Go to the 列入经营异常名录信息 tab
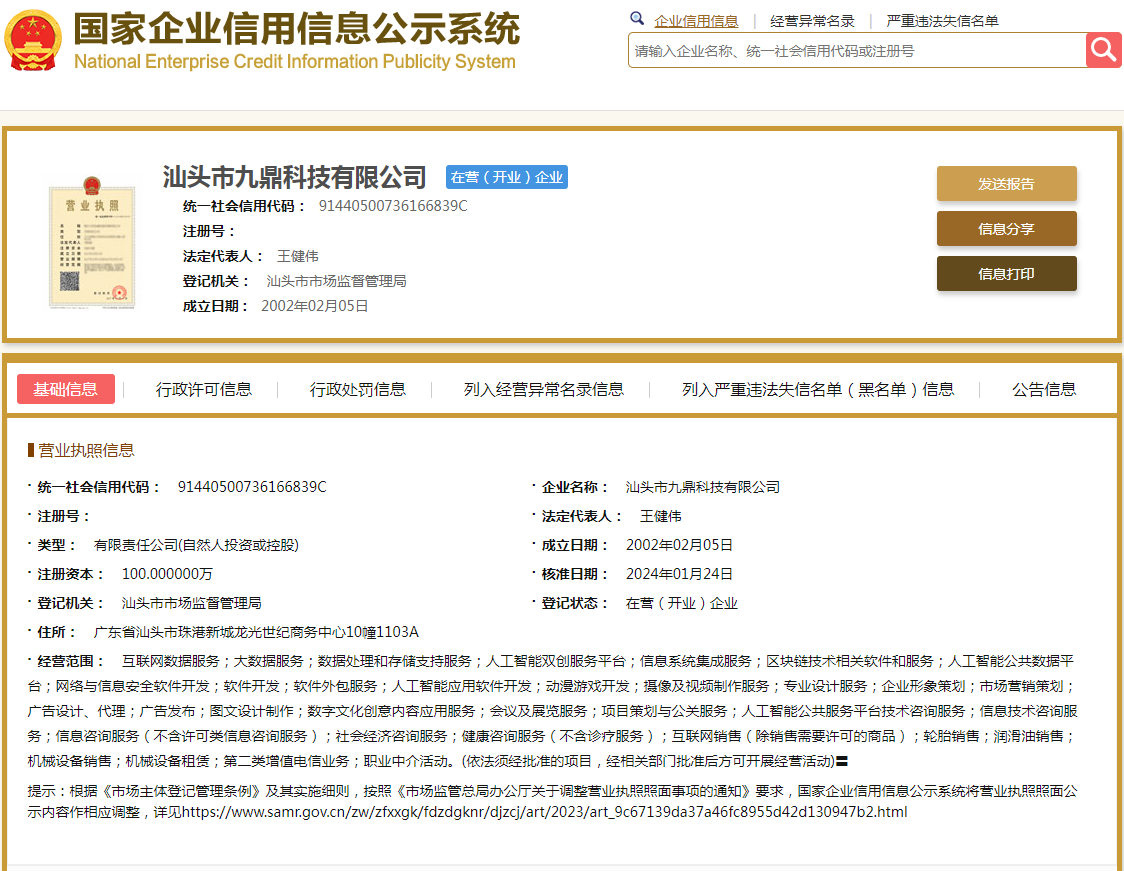Screen dimensions: 1124x871 (544, 389)
